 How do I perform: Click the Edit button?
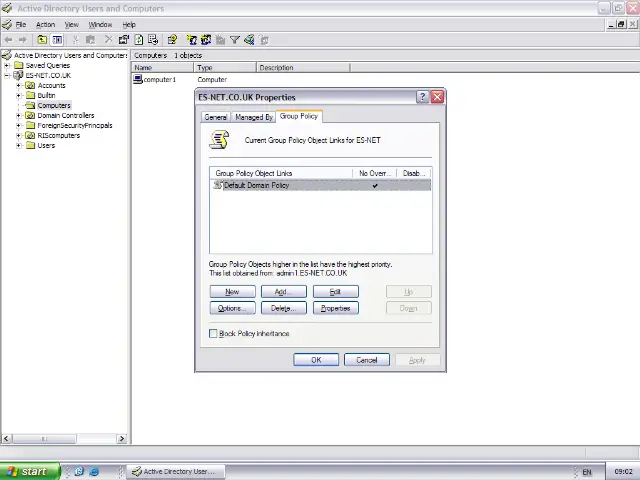pos(336,291)
